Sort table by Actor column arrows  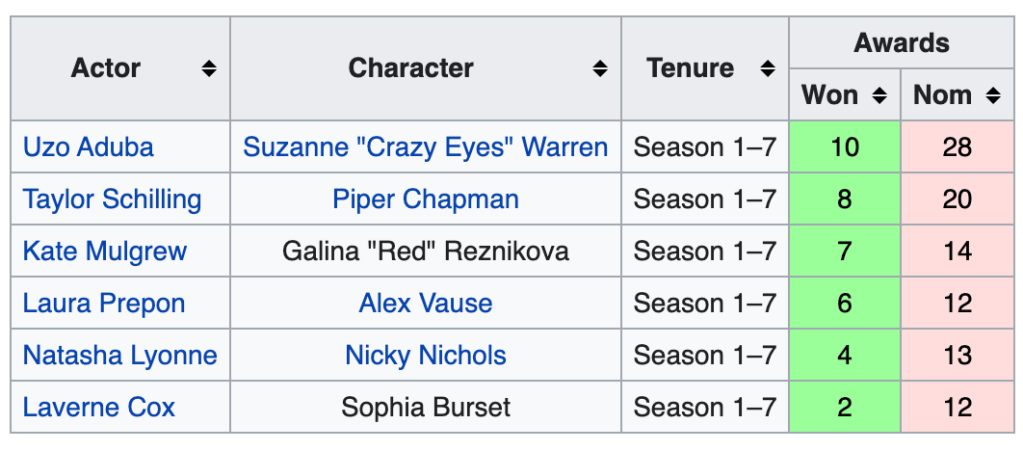208,69
